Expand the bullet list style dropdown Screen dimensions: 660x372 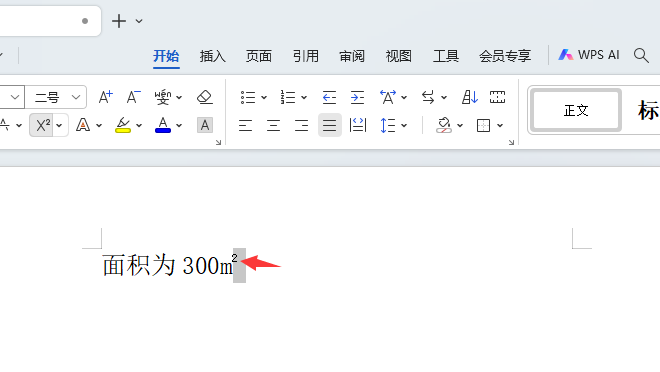click(x=264, y=98)
